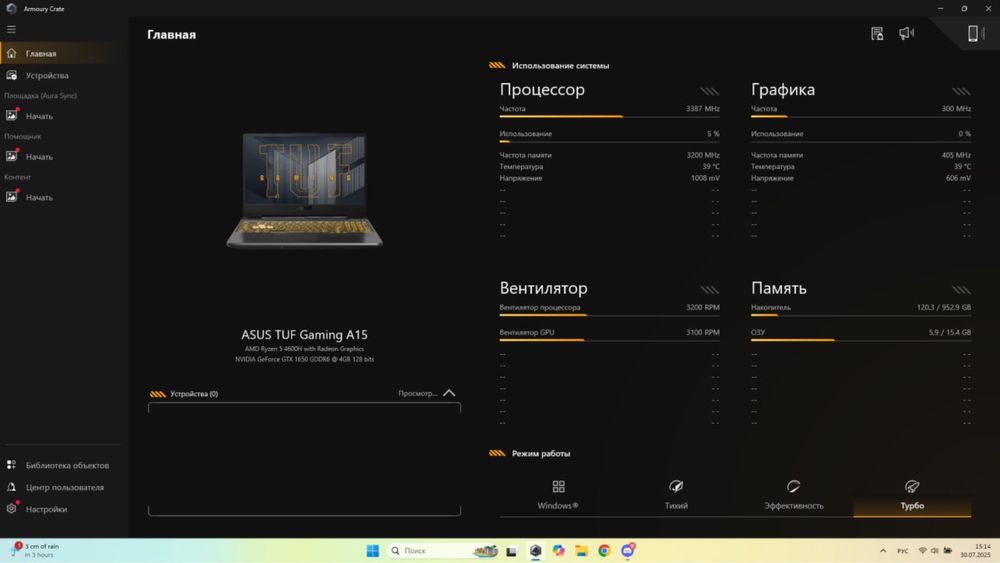Viewport: 1000px width, 563px height.
Task: Open Google Chrome from the taskbar
Action: (x=604, y=550)
